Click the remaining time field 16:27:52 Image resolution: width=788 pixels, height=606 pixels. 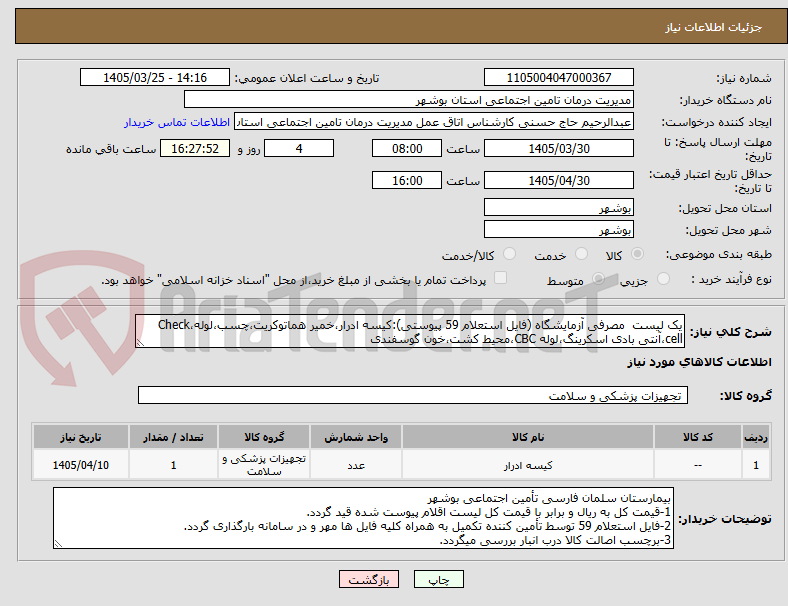tap(195, 148)
